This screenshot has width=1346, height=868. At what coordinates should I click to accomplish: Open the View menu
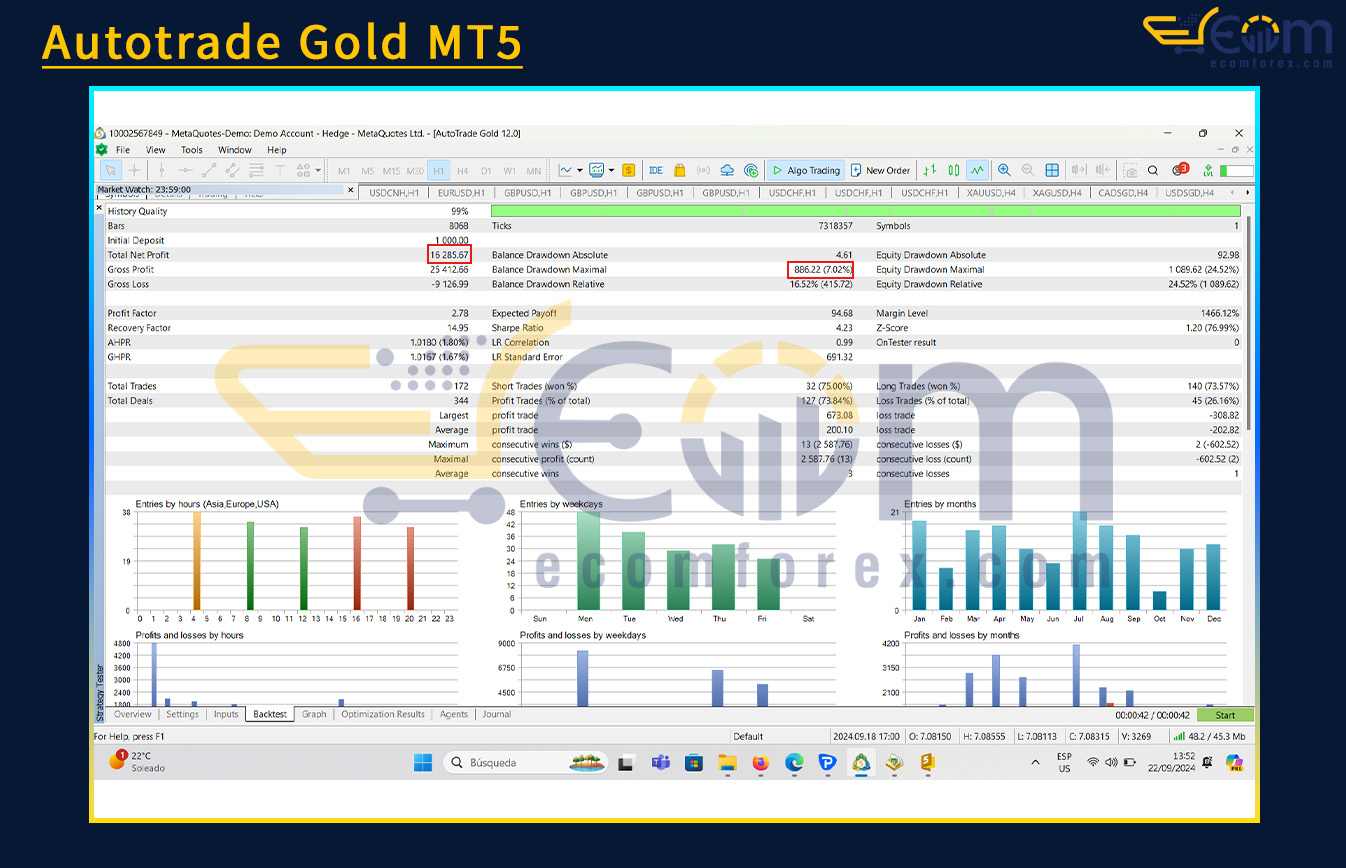(x=156, y=150)
